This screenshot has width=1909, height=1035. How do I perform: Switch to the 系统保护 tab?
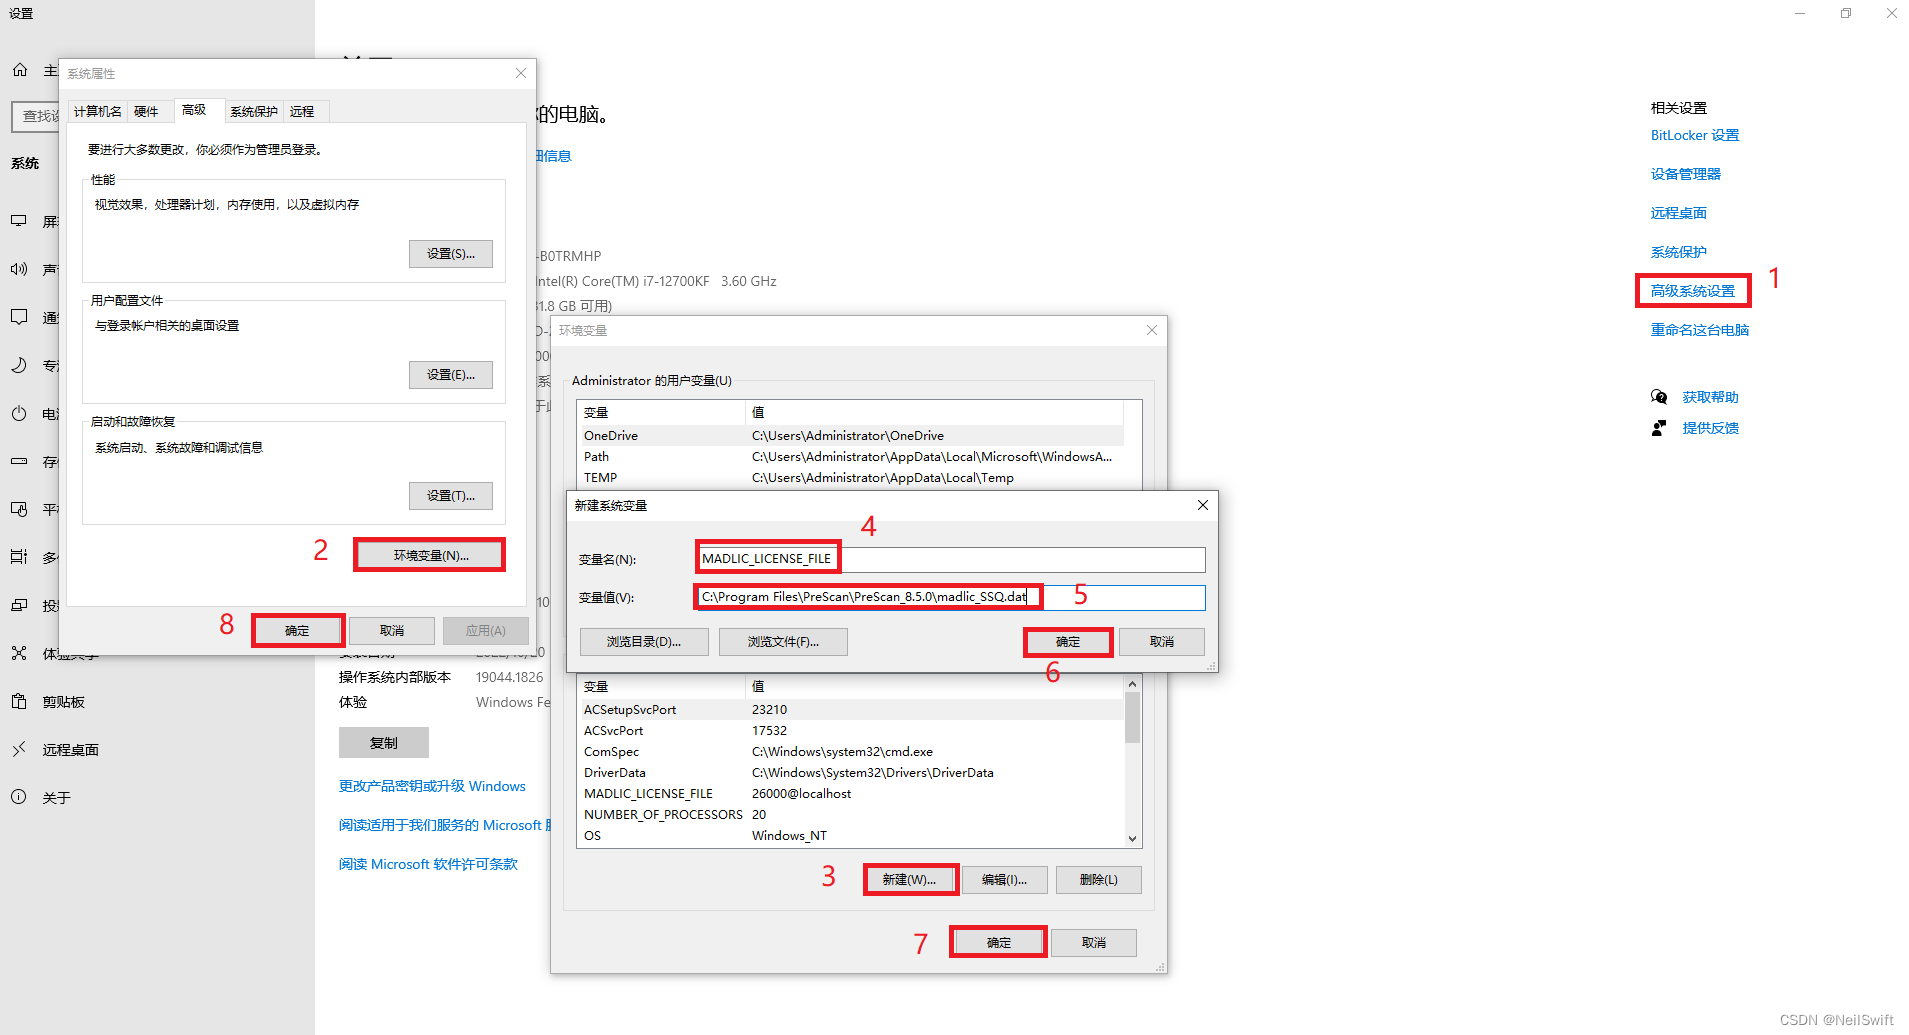254,112
